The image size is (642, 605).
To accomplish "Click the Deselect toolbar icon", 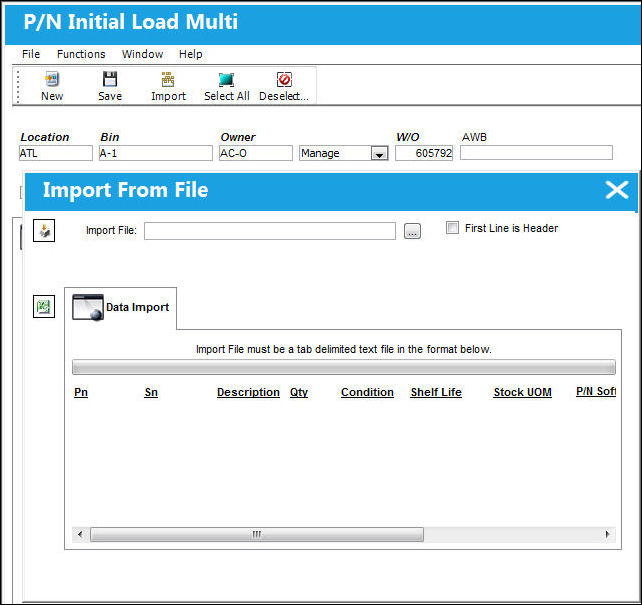I will (284, 79).
